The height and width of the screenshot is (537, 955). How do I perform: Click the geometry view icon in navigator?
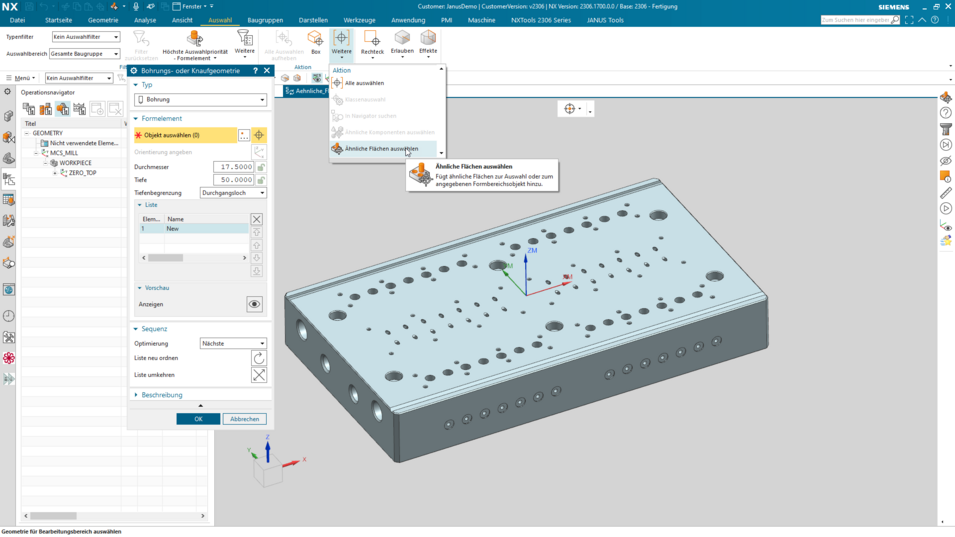[63, 109]
